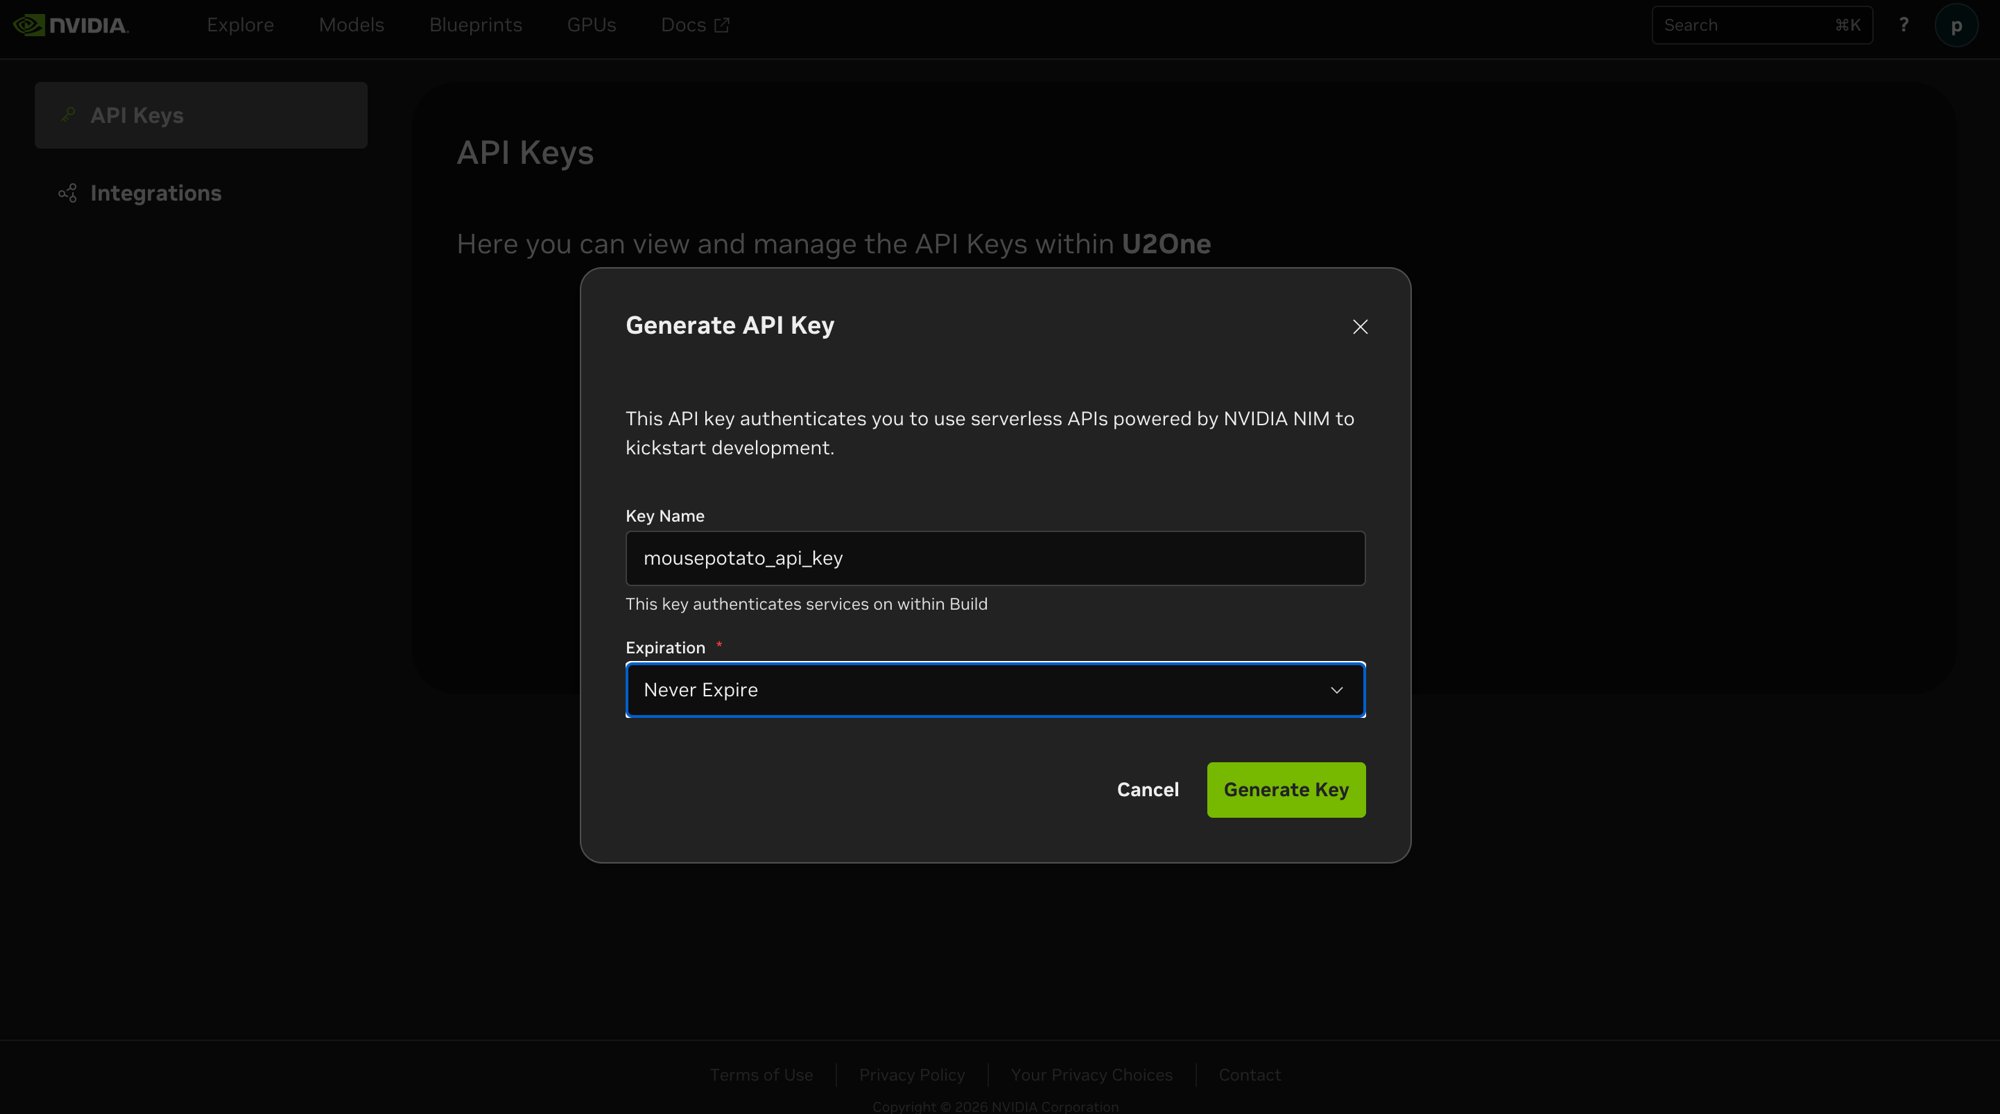Open Your Privacy Choices link

click(1091, 1075)
